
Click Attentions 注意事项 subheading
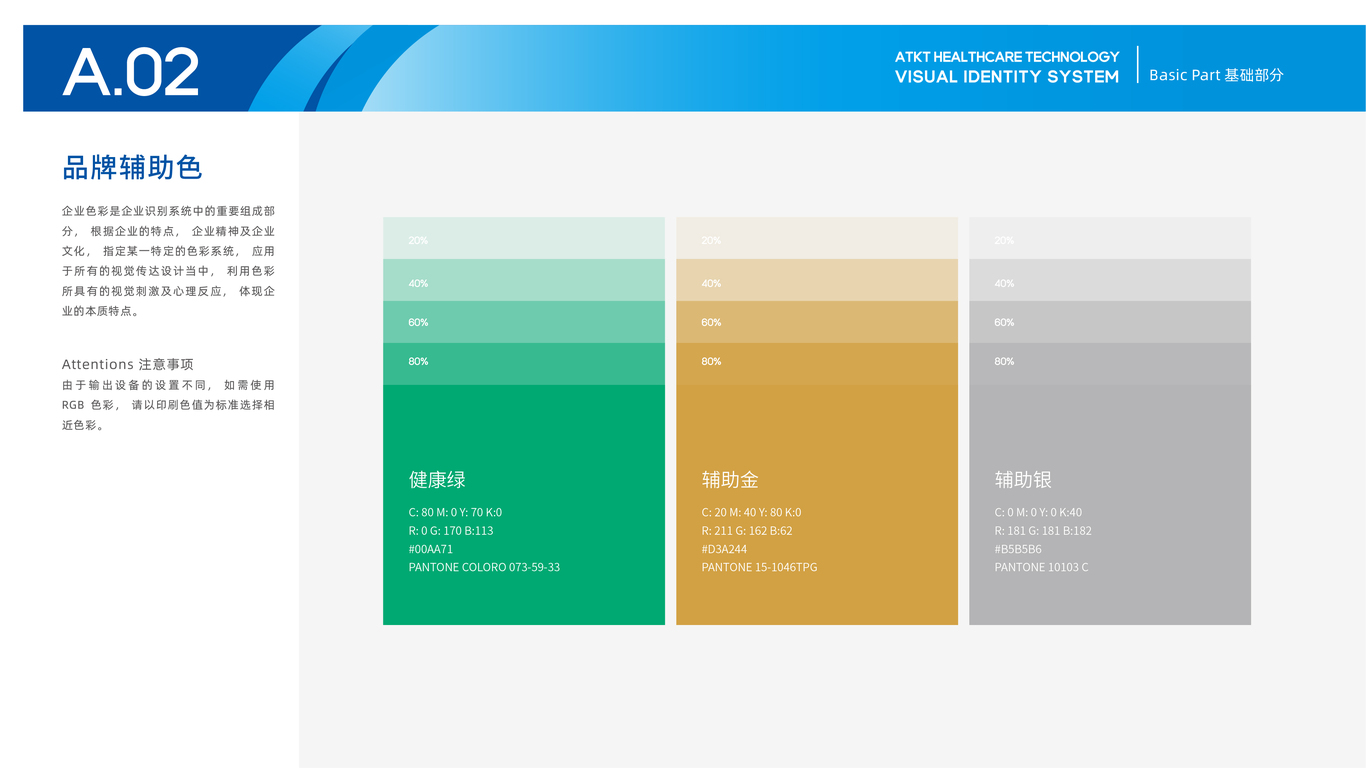(127, 364)
